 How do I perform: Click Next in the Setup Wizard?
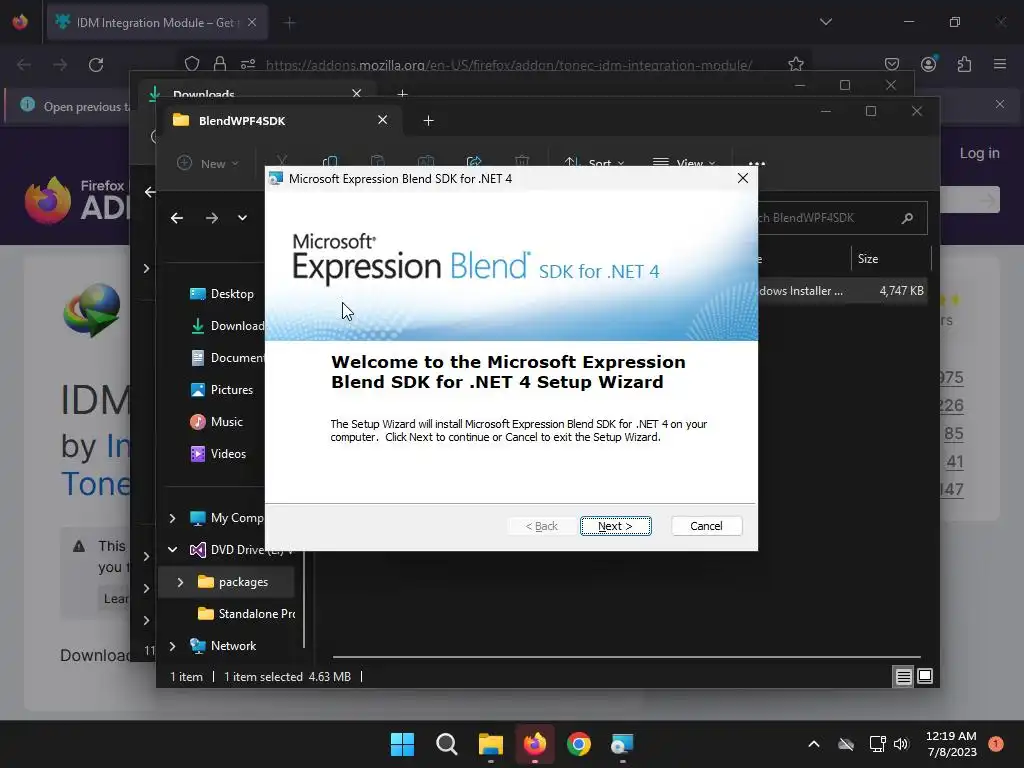(x=615, y=526)
